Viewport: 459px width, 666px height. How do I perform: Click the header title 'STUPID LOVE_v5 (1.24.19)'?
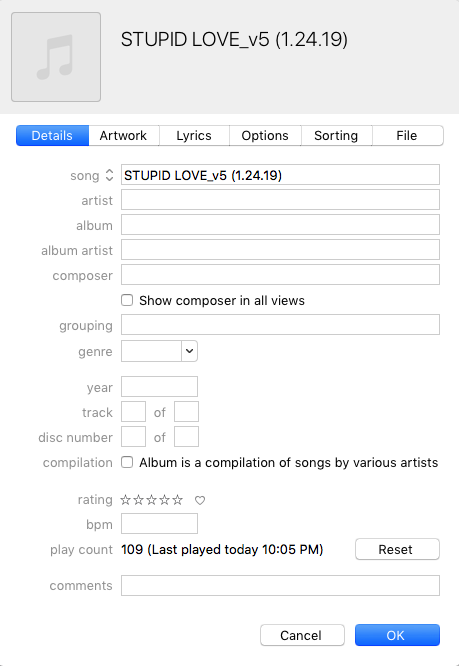click(x=234, y=40)
